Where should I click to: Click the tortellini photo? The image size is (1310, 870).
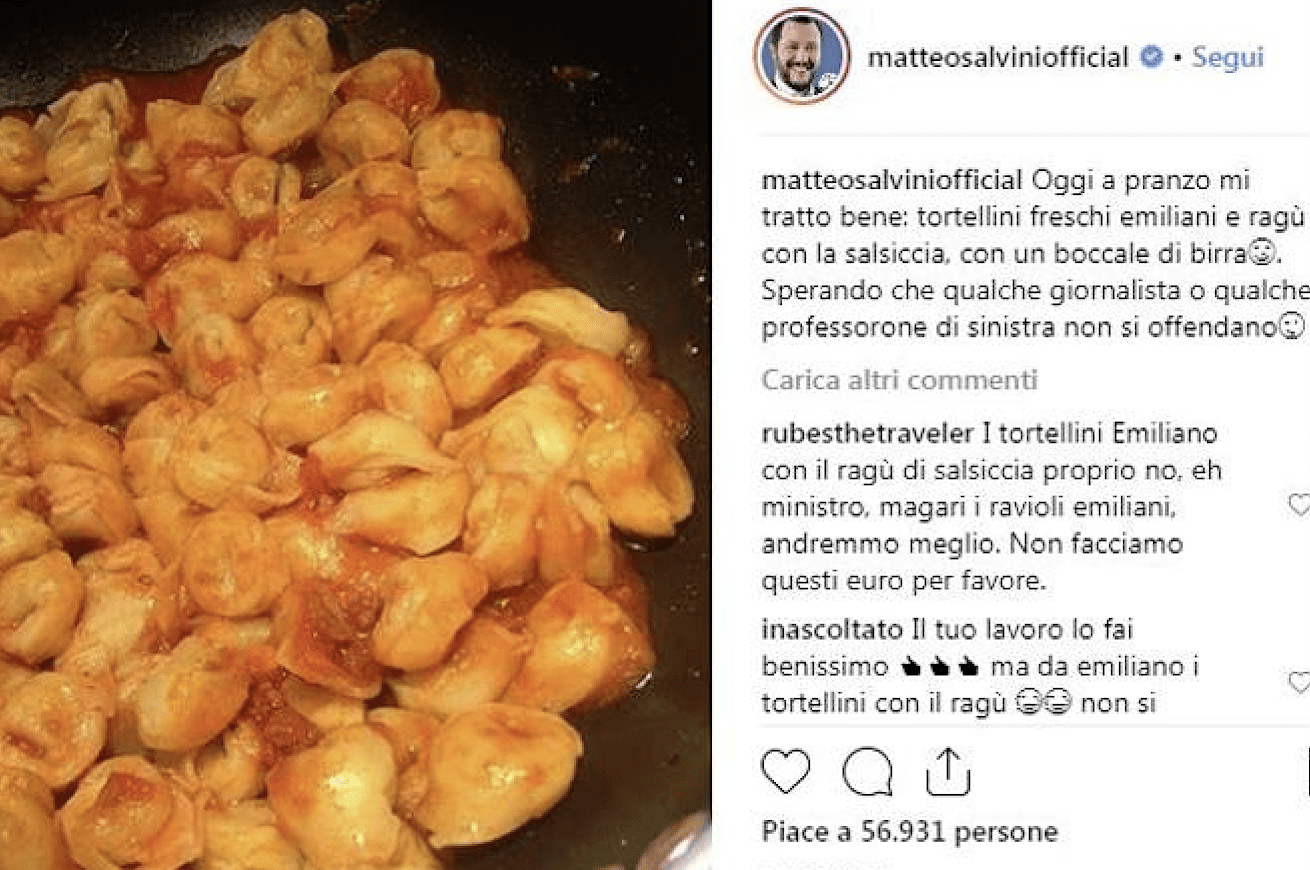(355, 435)
